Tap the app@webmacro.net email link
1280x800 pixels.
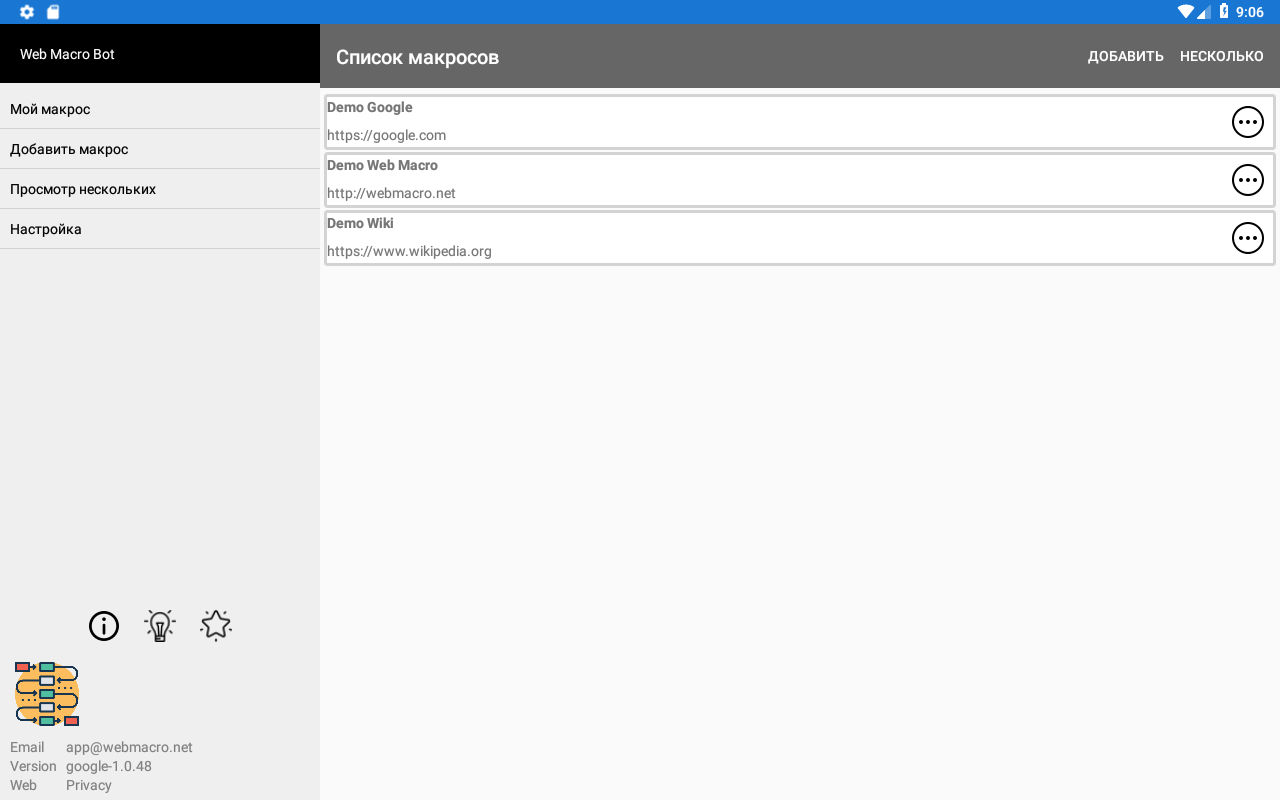129,747
